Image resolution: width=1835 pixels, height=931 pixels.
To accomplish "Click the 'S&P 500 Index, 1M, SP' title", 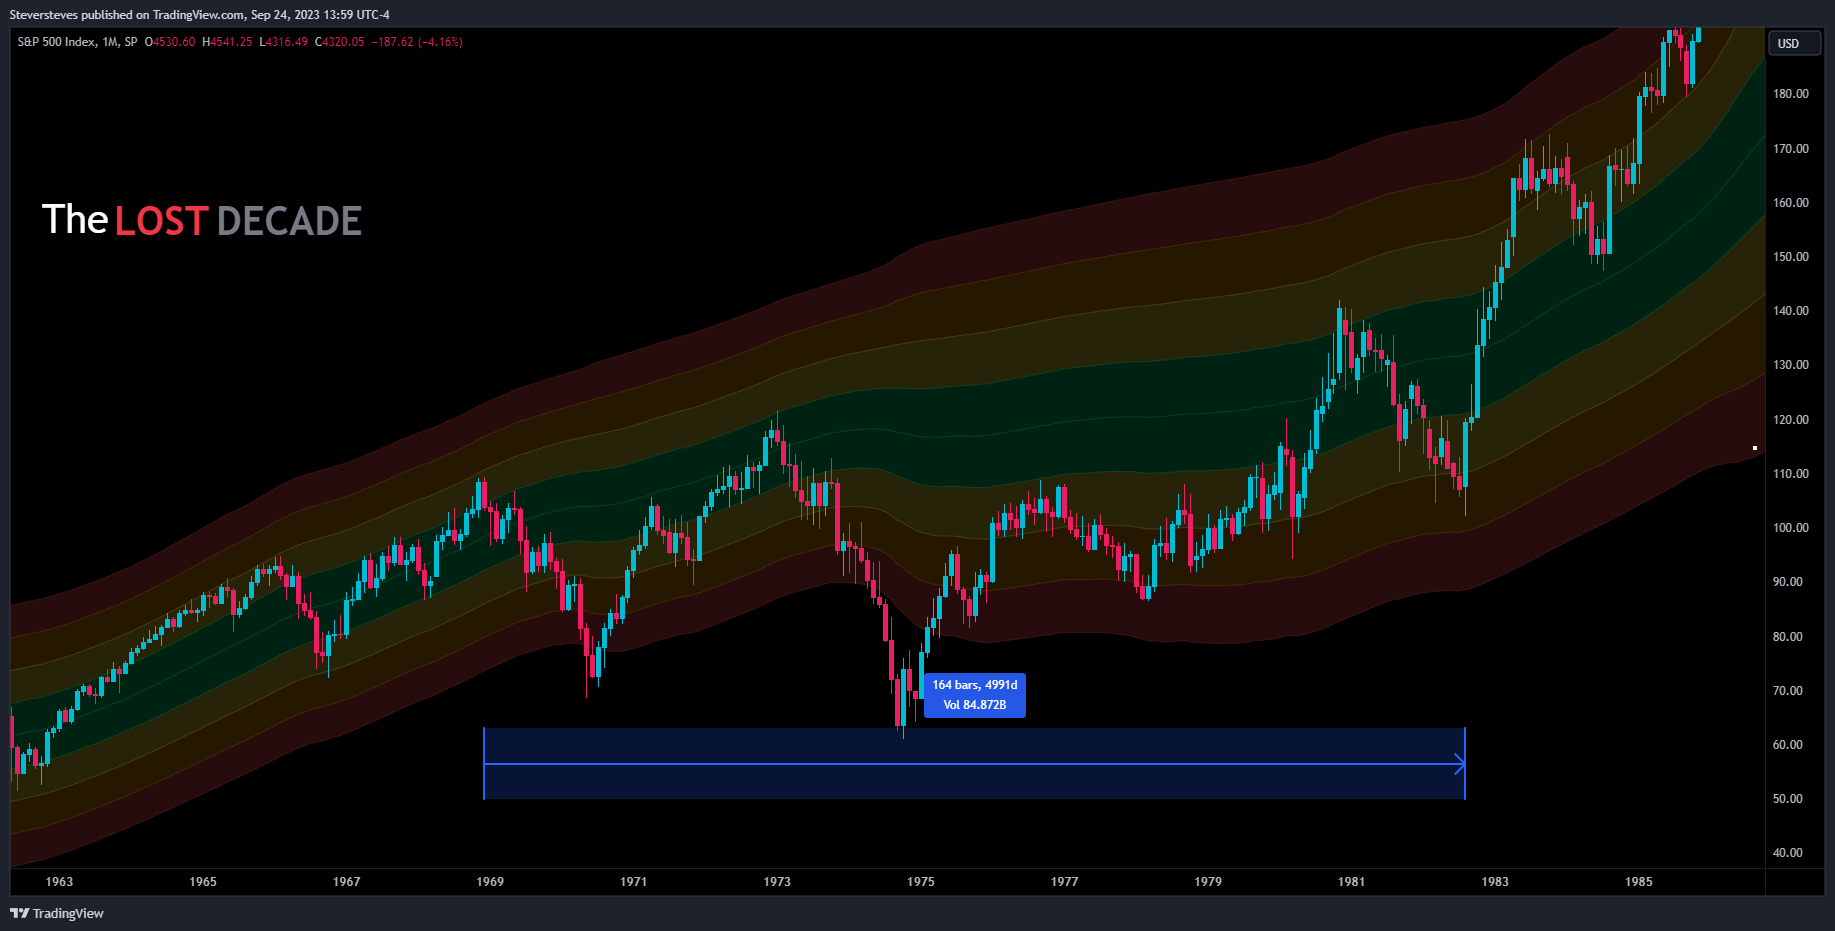I will (x=77, y=42).
